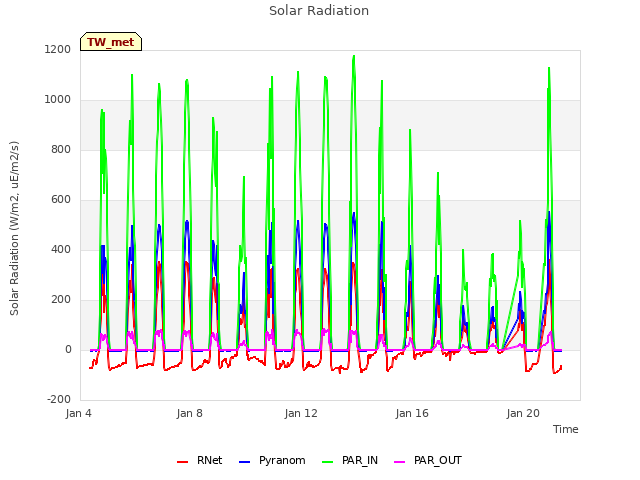This screenshot has height=480, width=640.
Task: Click the Jan 4 x-axis tick label
Action: tap(78, 413)
